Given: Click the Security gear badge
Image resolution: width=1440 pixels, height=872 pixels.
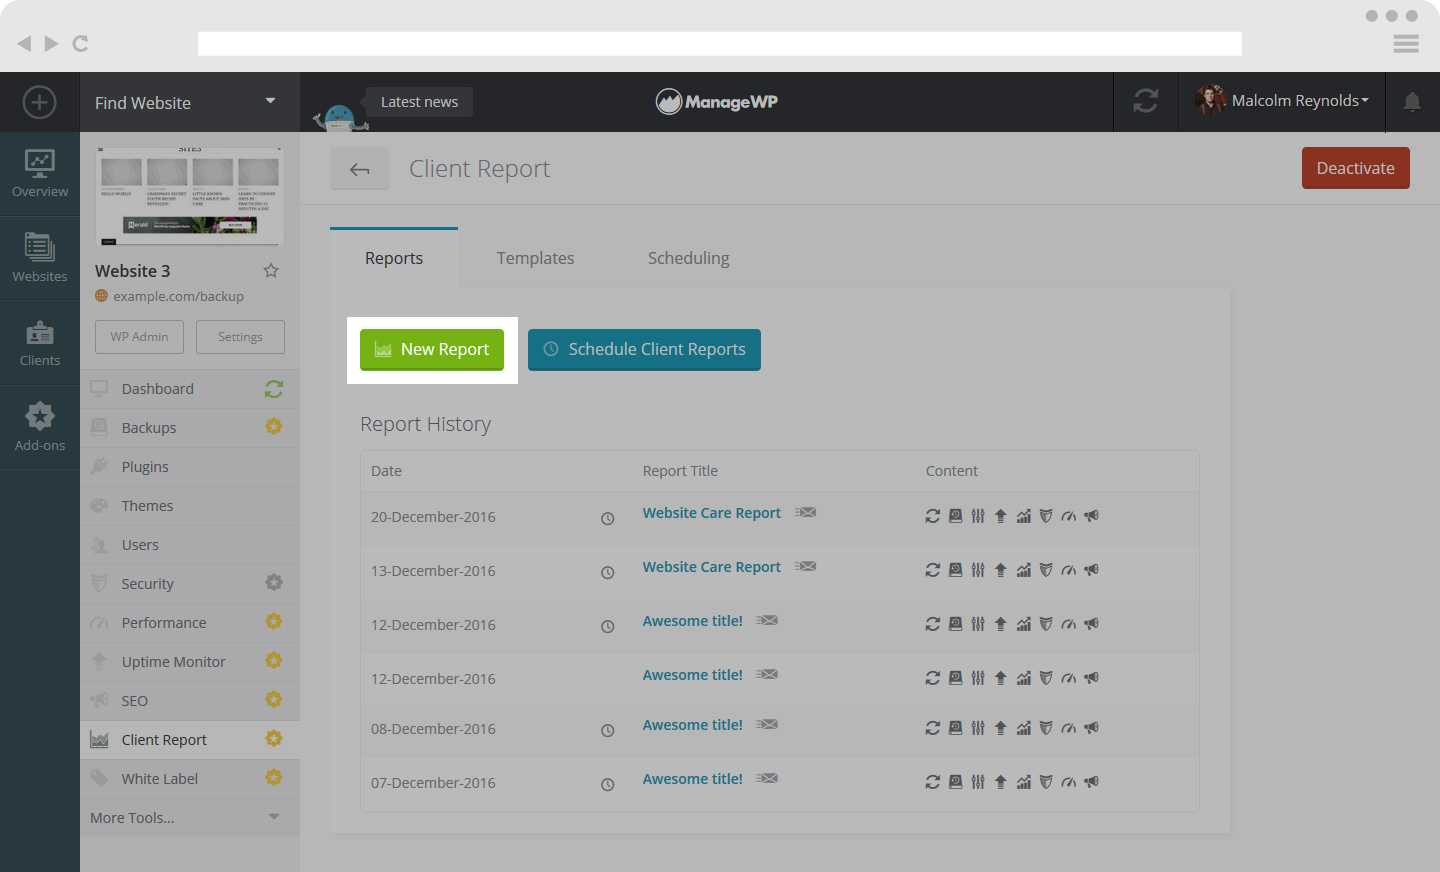Looking at the screenshot, I should (274, 583).
